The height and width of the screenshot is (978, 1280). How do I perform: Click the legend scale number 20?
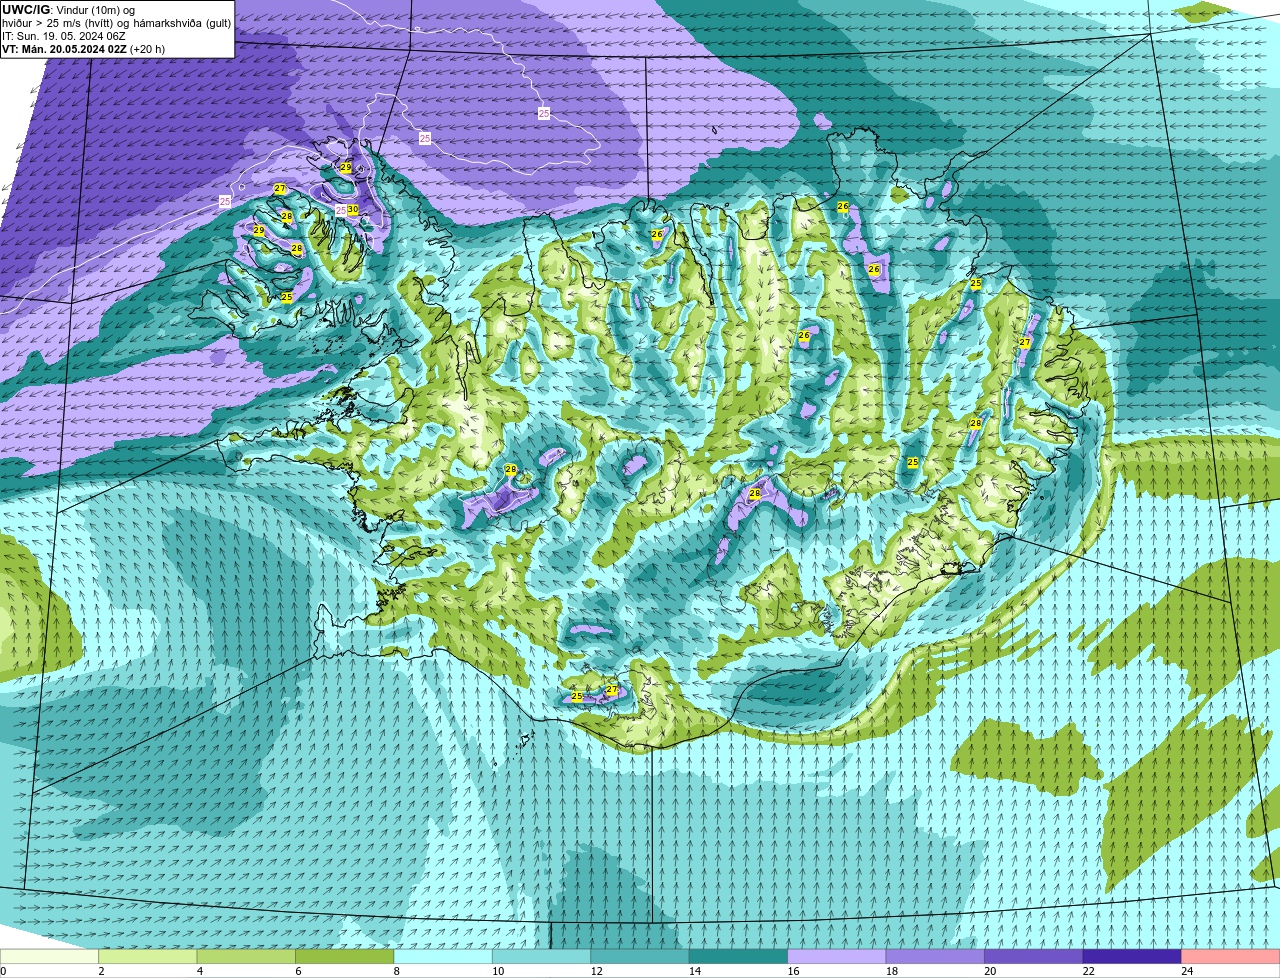pyautogui.click(x=990, y=971)
